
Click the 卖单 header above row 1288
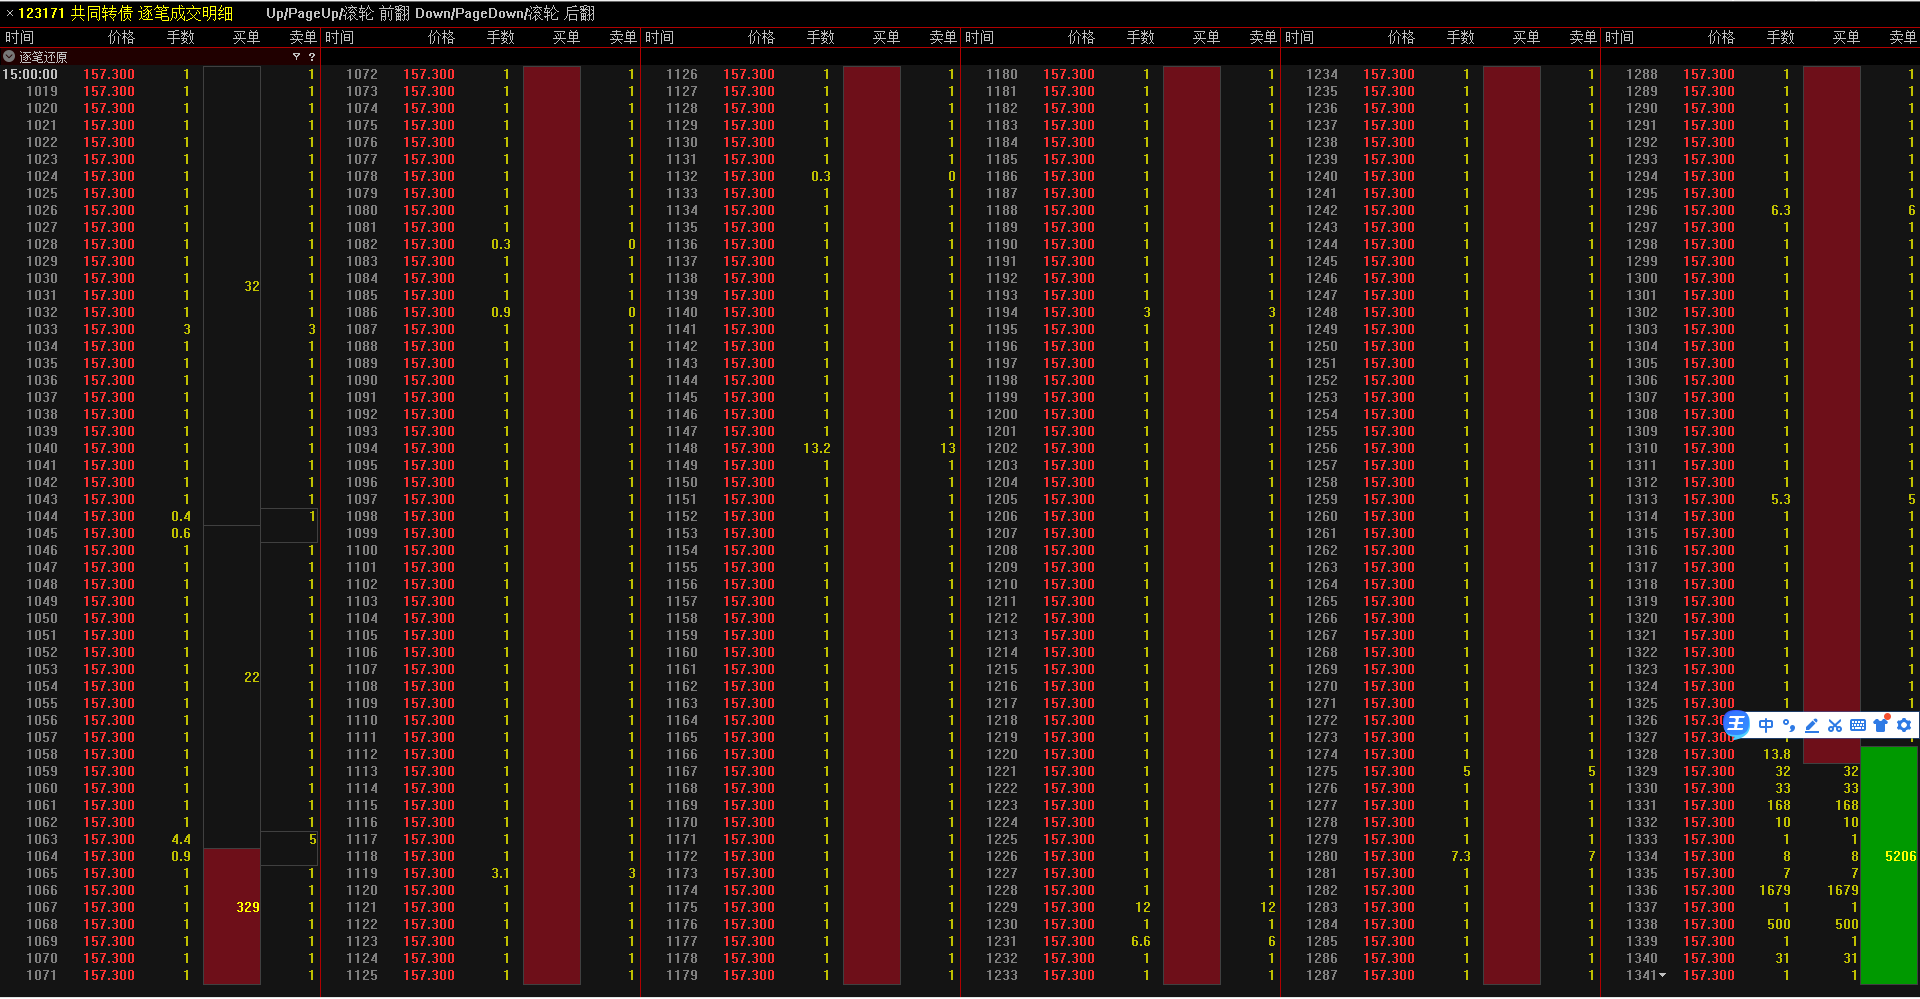(x=1903, y=37)
